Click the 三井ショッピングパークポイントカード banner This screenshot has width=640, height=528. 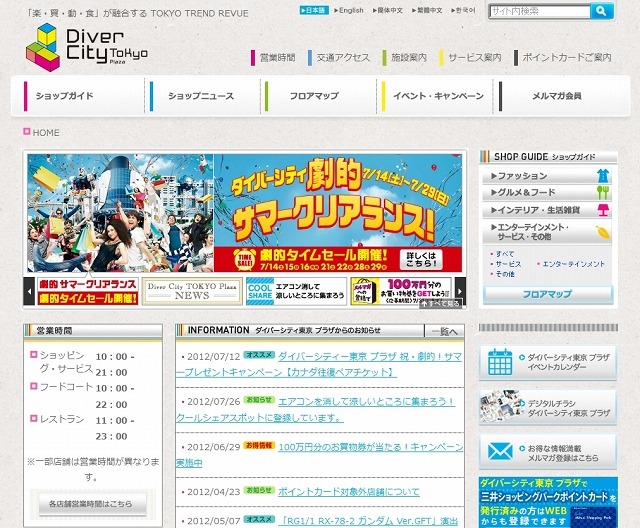(548, 503)
